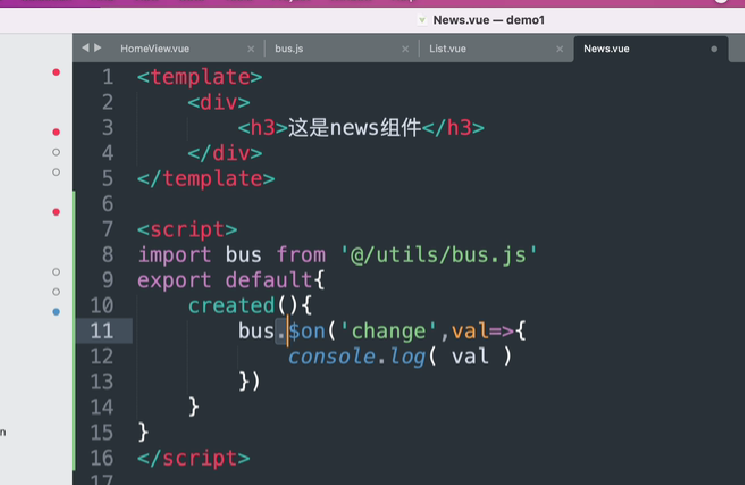Screen dimensions: 745x485
Task: Select the List.vue tab
Action: point(447,48)
